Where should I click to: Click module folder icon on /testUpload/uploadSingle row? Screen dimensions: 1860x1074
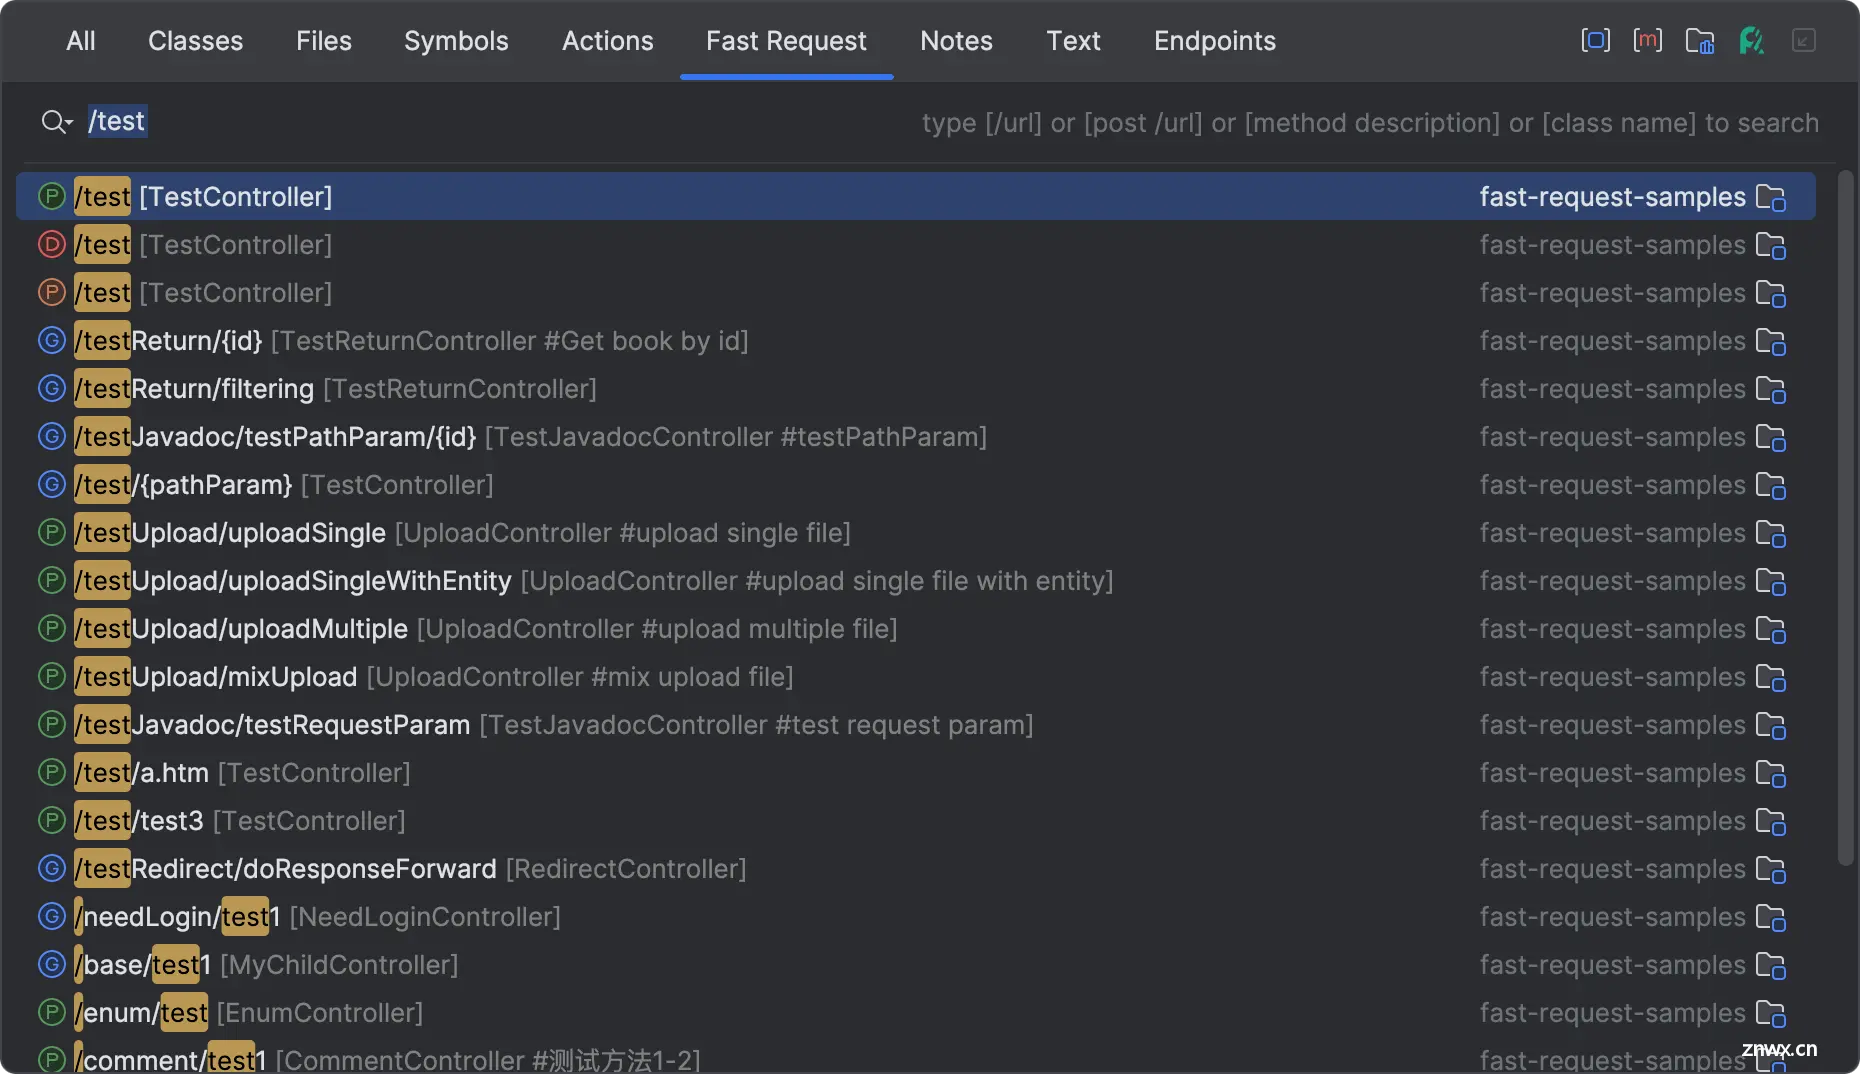click(x=1771, y=533)
